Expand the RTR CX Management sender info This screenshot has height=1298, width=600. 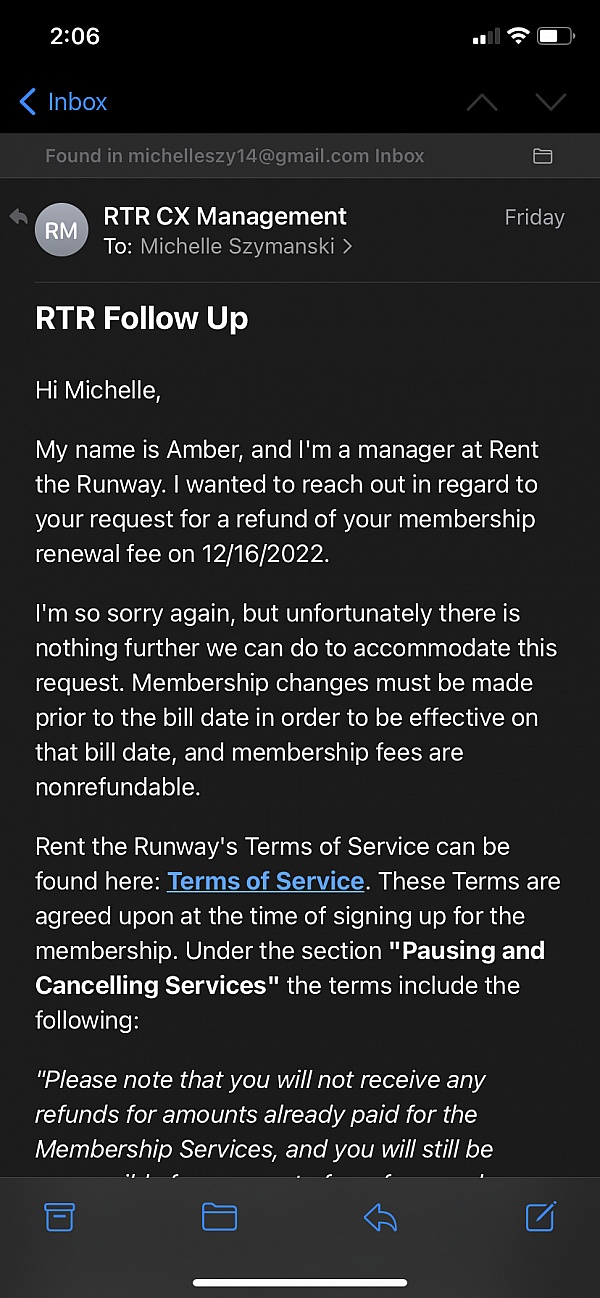click(x=226, y=216)
